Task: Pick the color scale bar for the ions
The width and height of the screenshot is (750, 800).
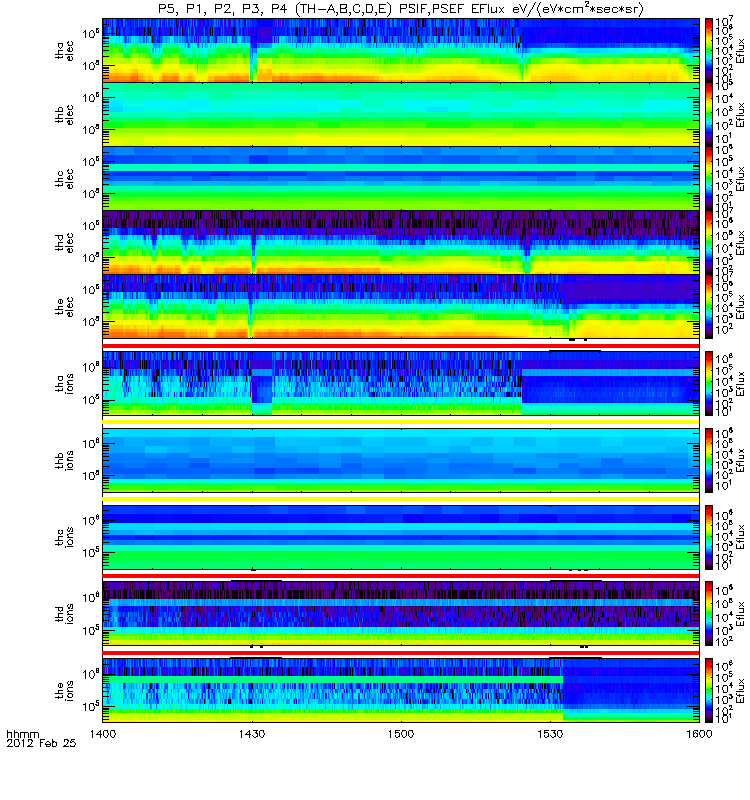Action: click(x=709, y=690)
